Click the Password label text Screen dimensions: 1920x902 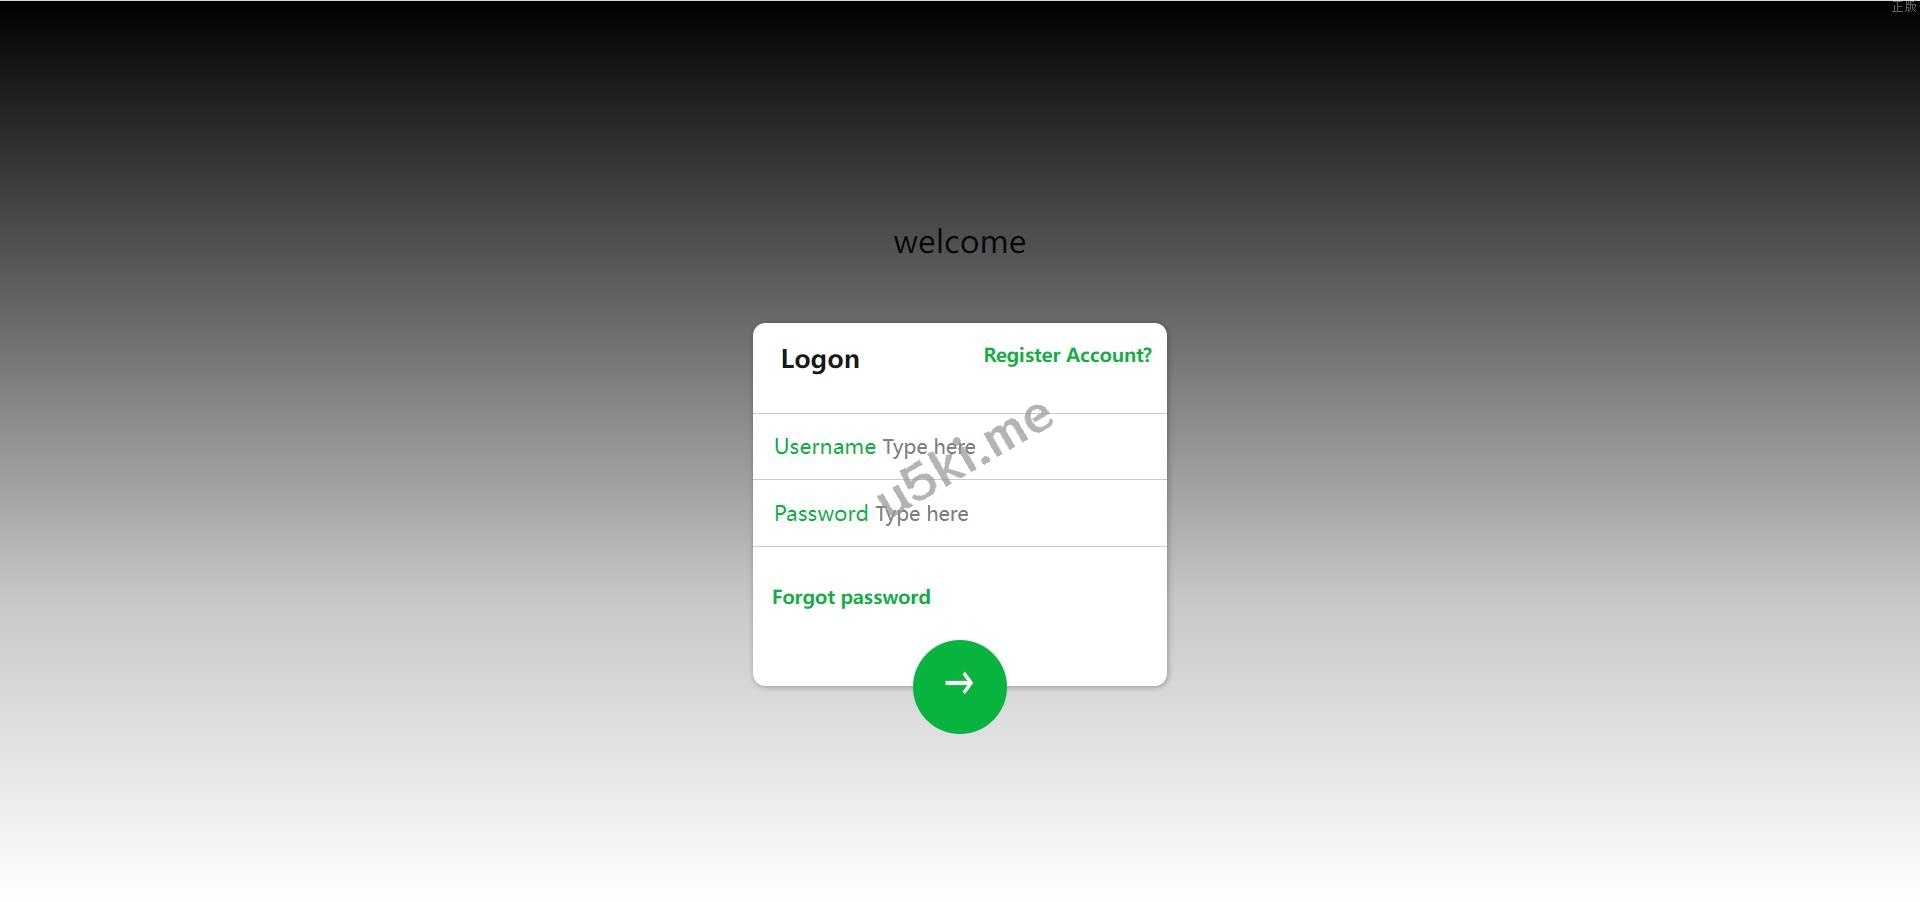(x=821, y=513)
